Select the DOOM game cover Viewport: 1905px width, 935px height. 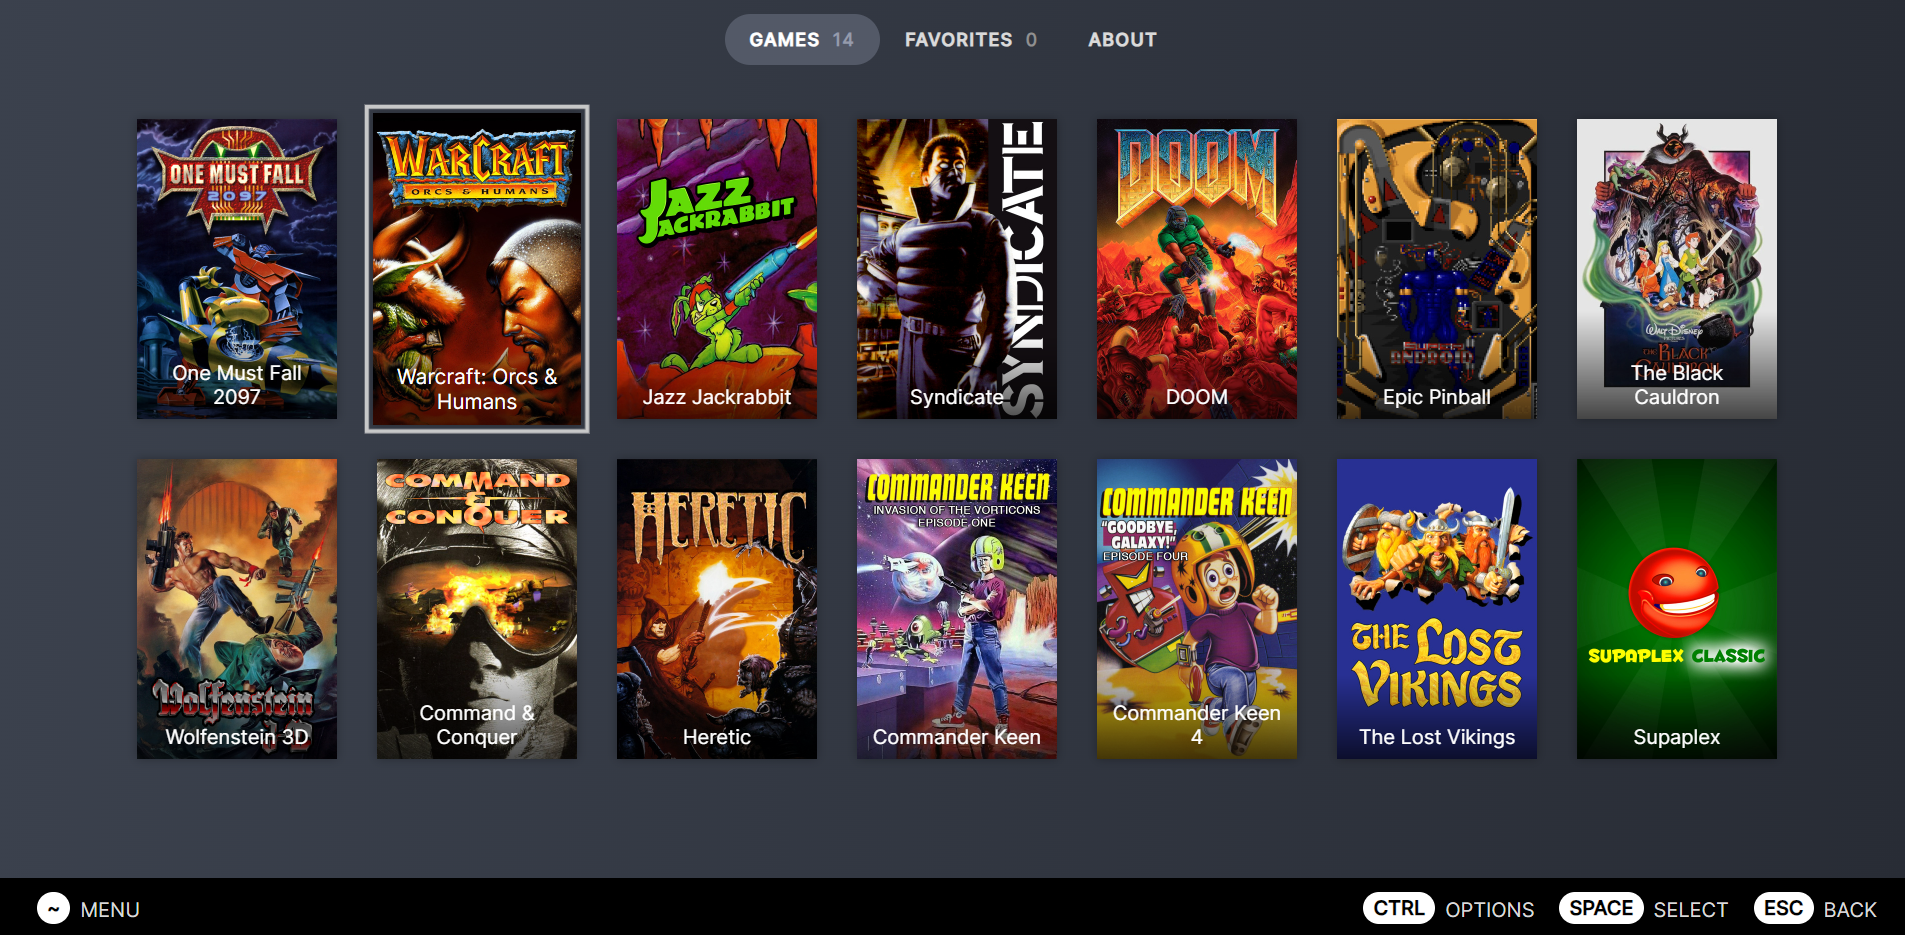(x=1197, y=269)
